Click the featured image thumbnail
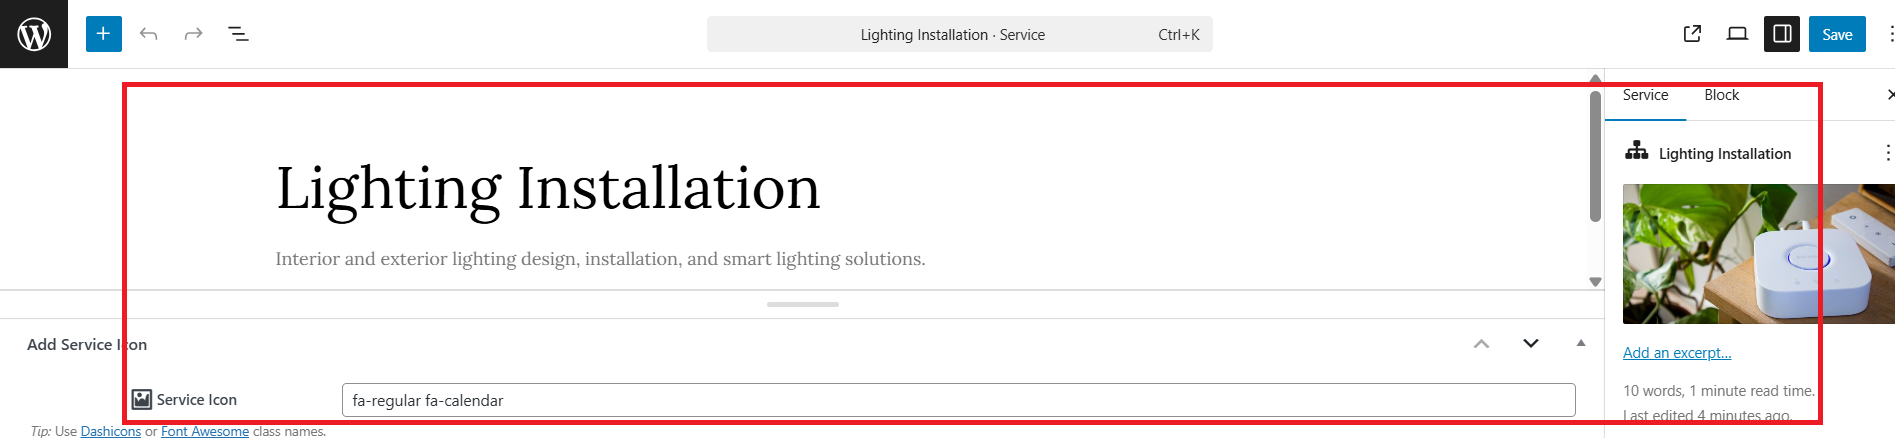The height and width of the screenshot is (438, 1895). pyautogui.click(x=1758, y=254)
